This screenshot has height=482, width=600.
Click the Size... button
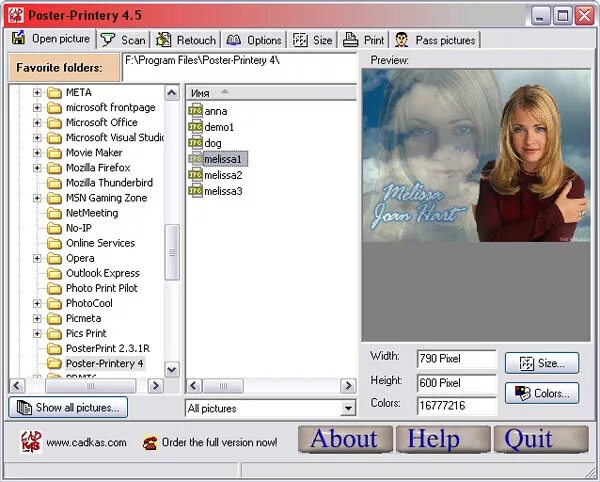click(542, 363)
